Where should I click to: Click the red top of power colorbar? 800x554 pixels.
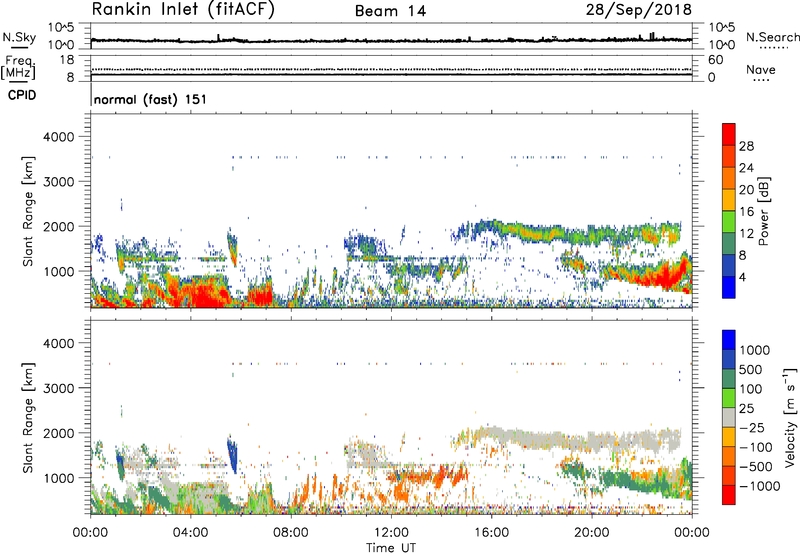coord(729,134)
